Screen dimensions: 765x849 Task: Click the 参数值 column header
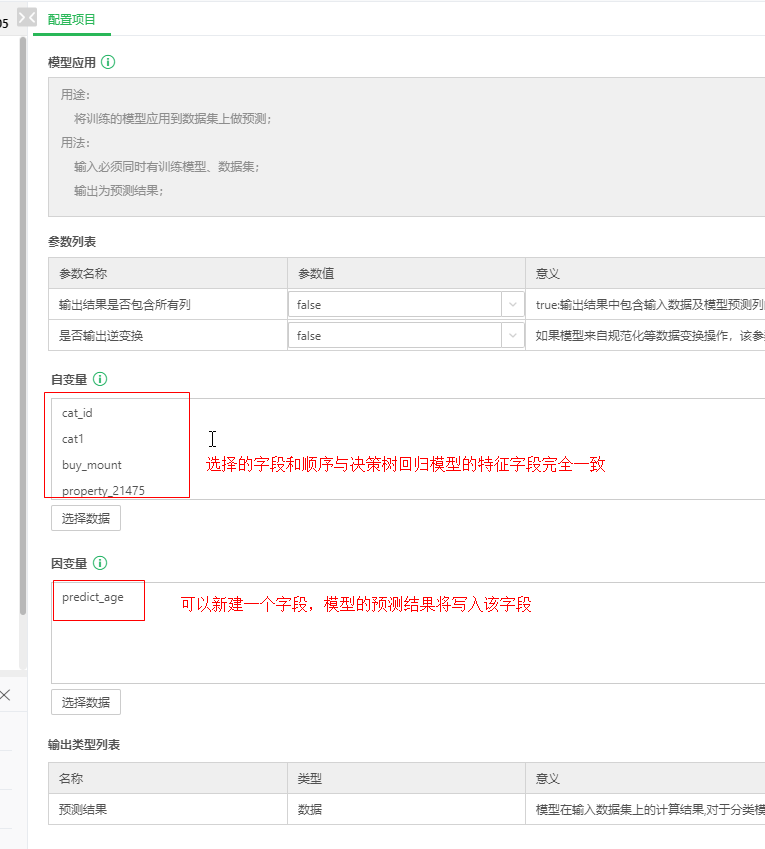click(315, 273)
